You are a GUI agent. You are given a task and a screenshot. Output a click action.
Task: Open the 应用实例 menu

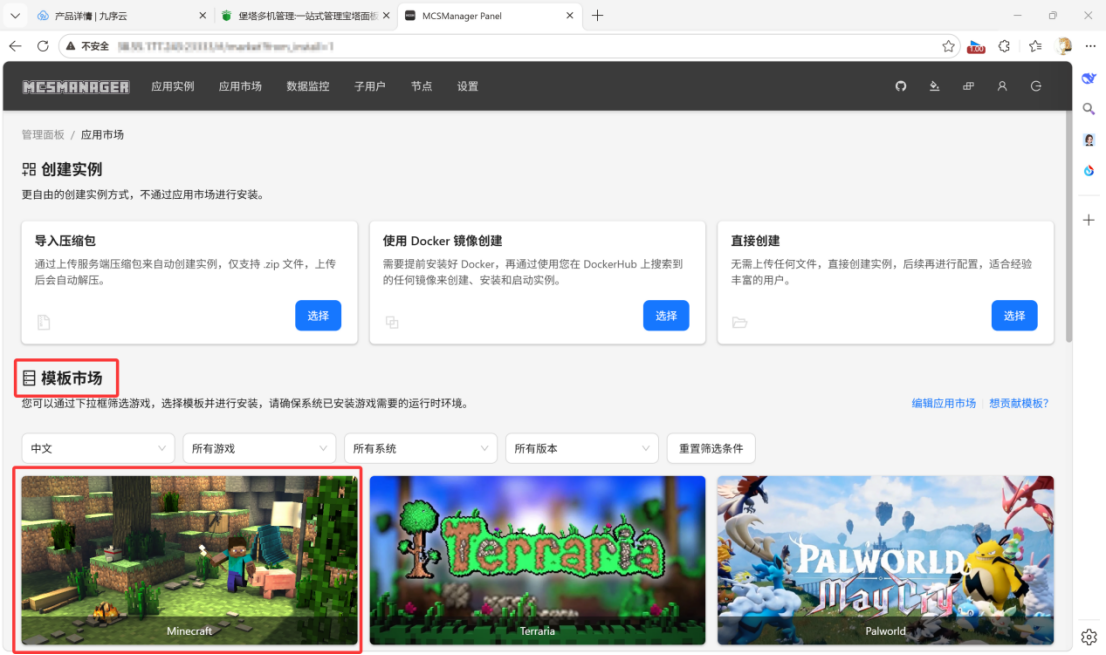click(173, 86)
